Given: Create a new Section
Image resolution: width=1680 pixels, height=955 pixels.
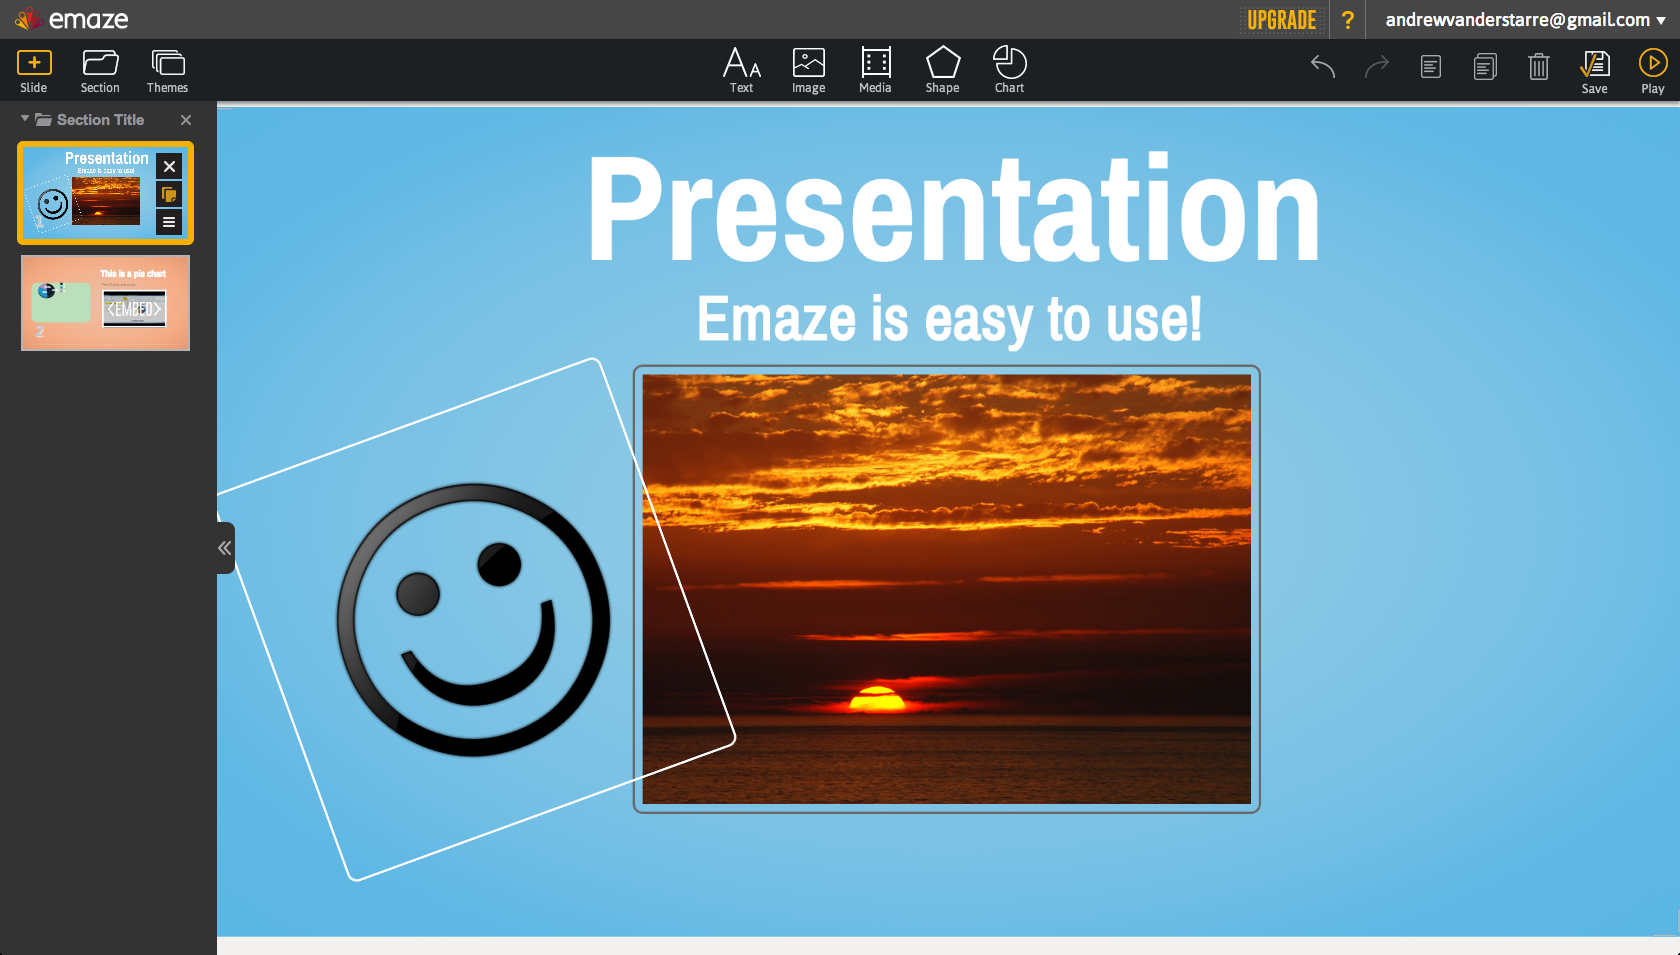Looking at the screenshot, I should click(x=100, y=72).
